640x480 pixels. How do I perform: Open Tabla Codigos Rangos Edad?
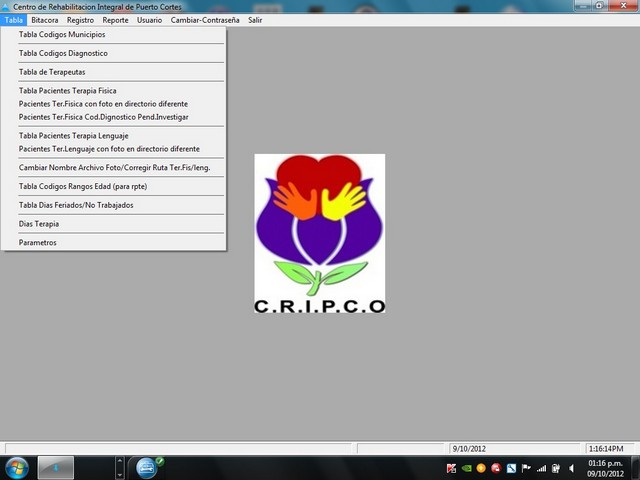click(113, 187)
